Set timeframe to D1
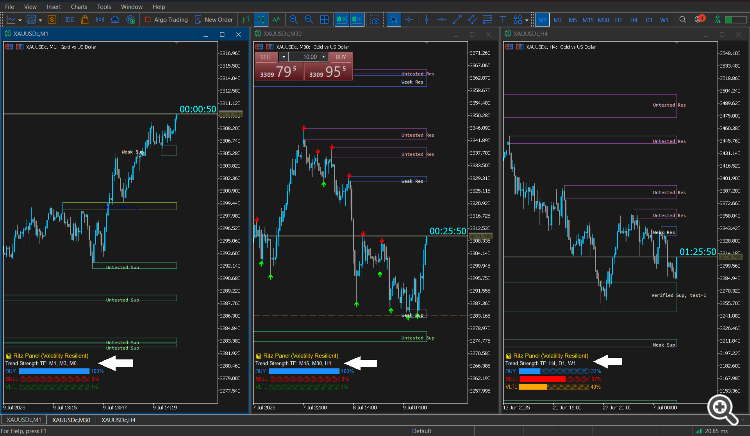750x436 pixels. [649, 20]
